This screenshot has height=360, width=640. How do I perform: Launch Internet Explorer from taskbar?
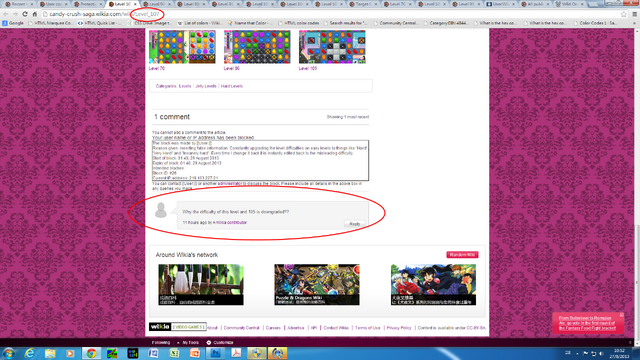coord(29,353)
